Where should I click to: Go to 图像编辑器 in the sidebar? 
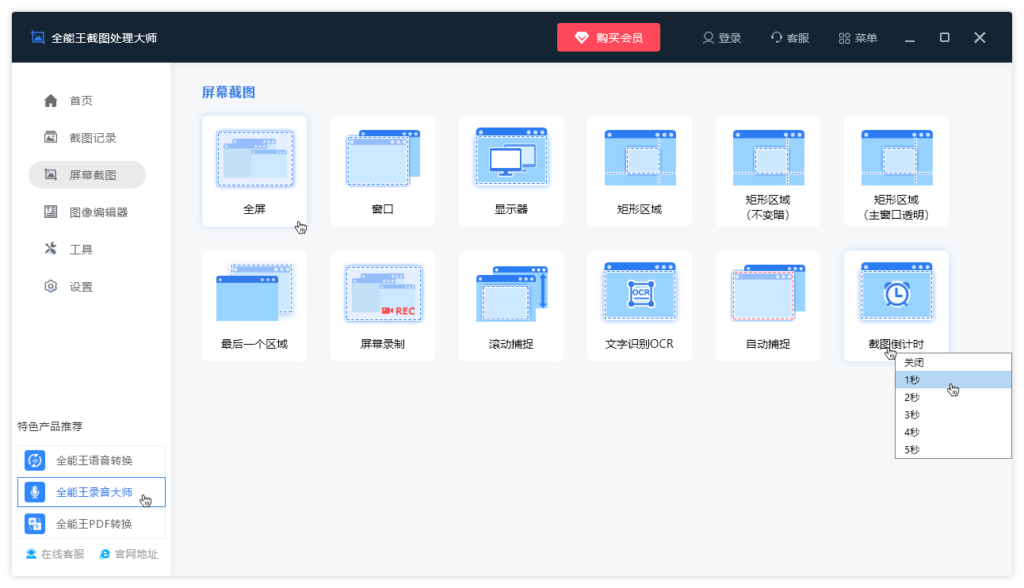tap(97, 212)
